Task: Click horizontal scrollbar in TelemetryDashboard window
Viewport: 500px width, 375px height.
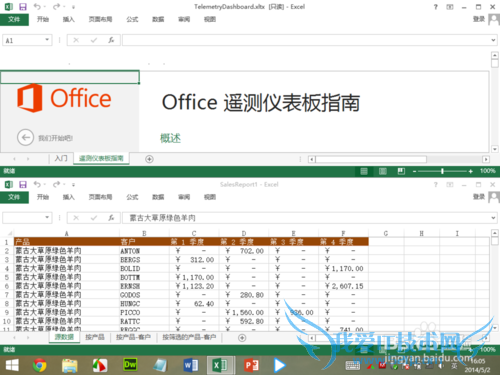Action: click(371, 159)
